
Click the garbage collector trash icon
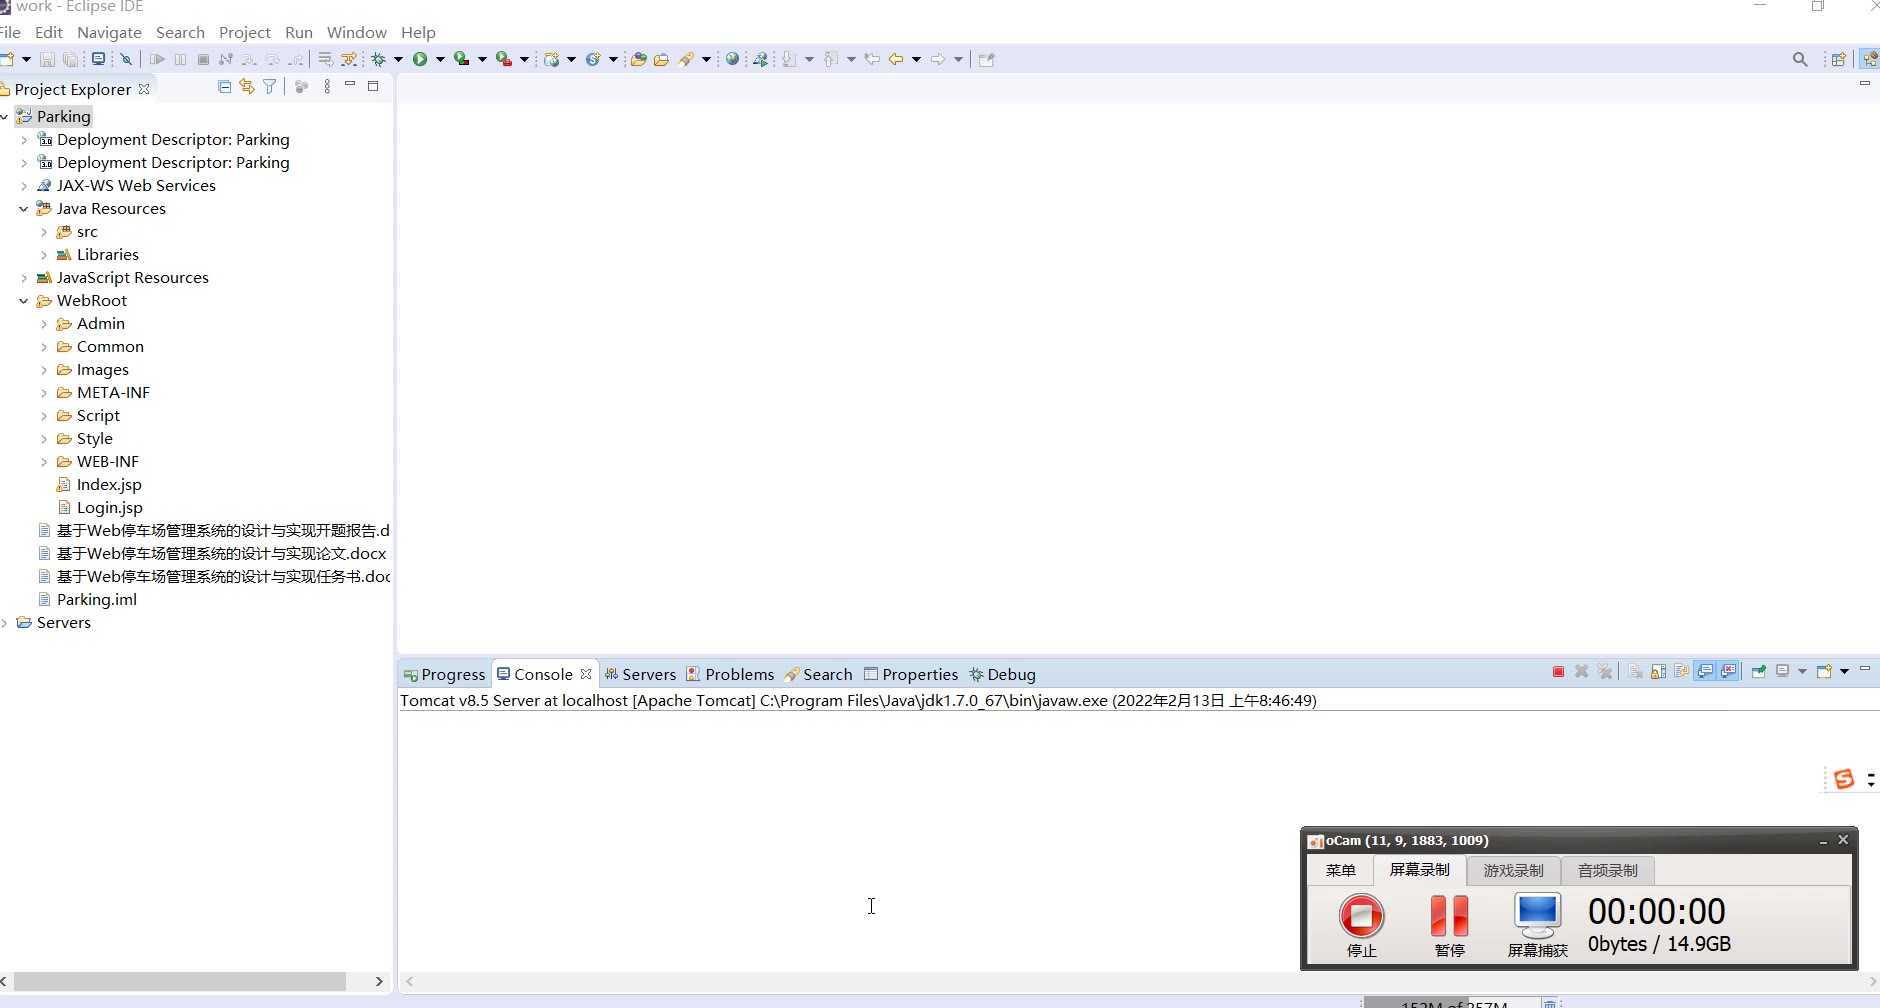point(1549,1003)
